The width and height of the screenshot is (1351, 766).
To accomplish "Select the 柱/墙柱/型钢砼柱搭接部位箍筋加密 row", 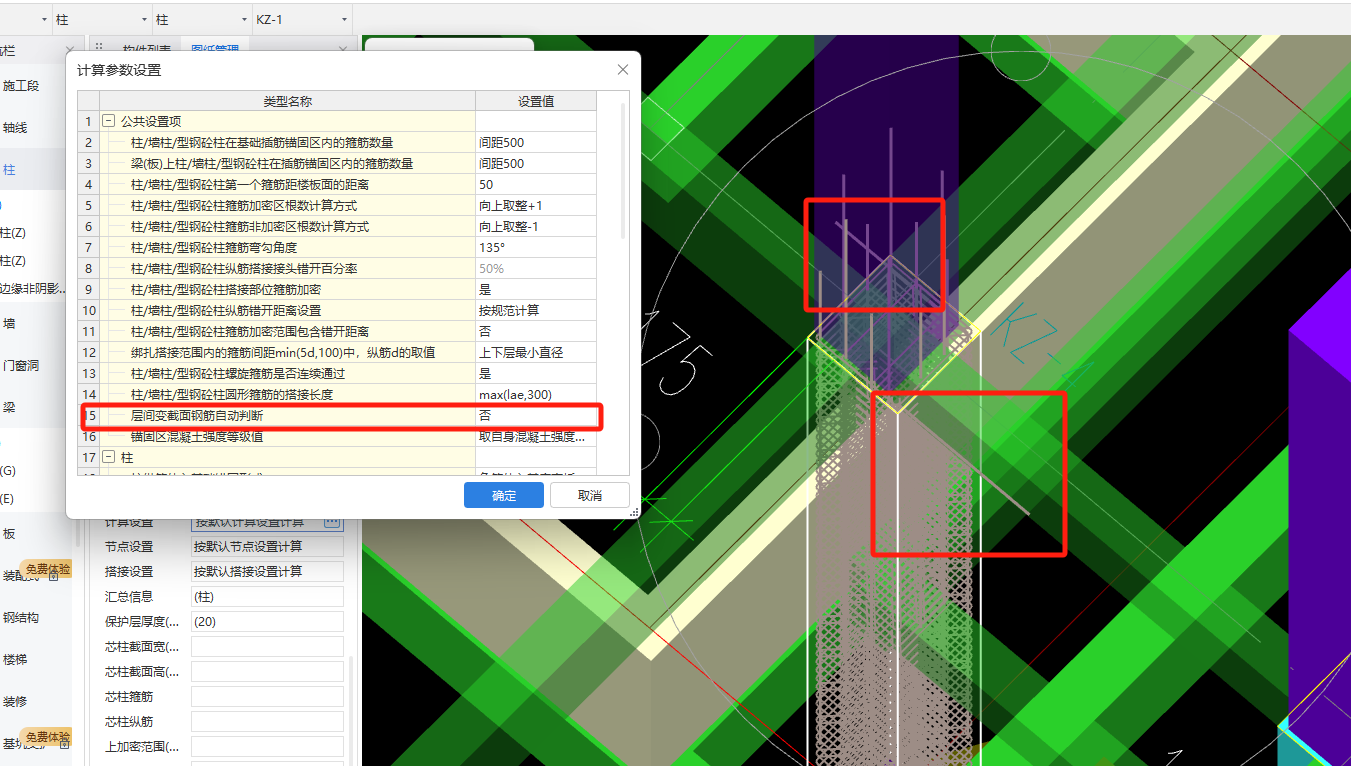I will coord(287,290).
